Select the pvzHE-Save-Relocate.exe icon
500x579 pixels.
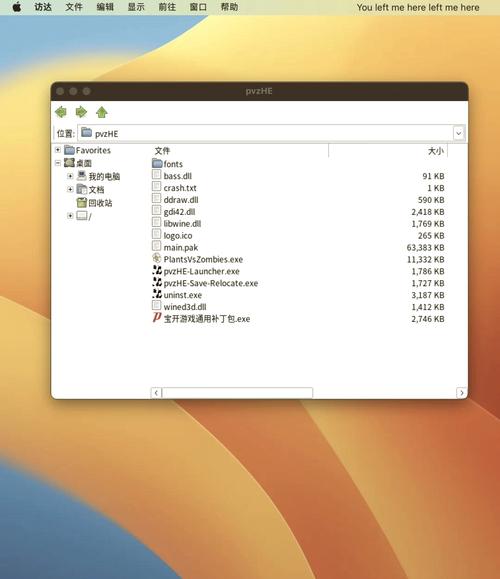157,282
